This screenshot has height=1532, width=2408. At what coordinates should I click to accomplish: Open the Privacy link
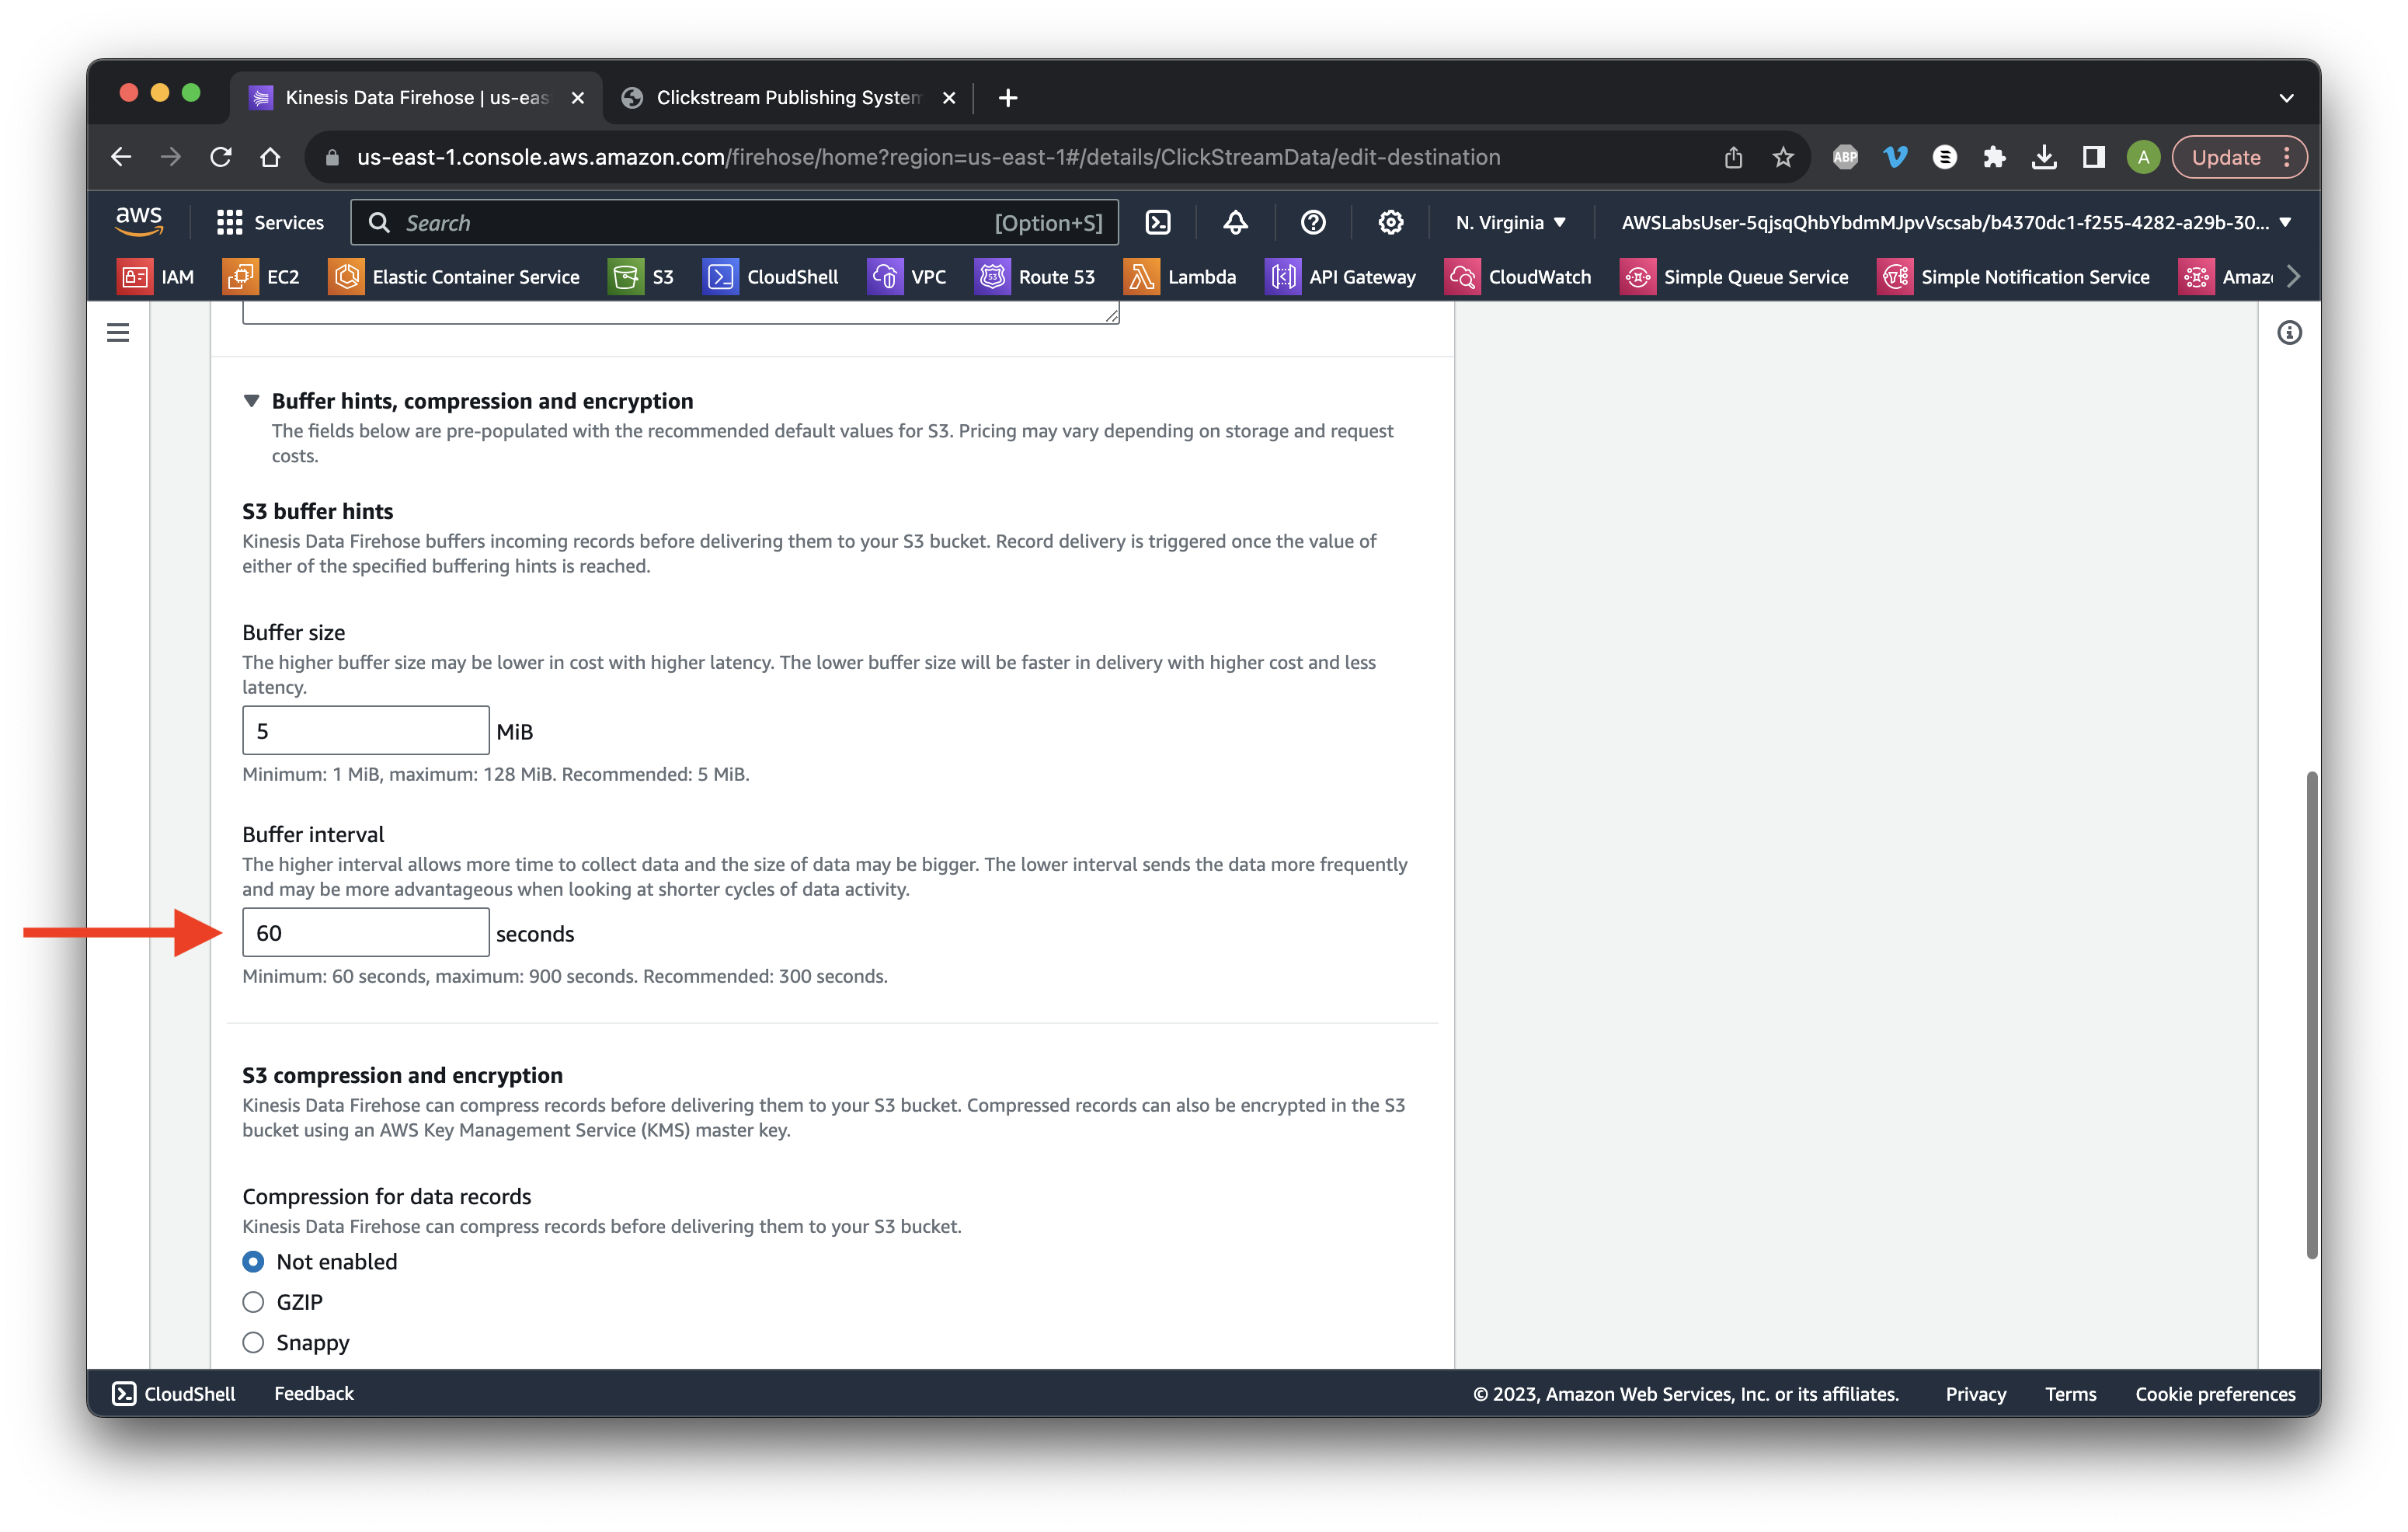1976,1394
